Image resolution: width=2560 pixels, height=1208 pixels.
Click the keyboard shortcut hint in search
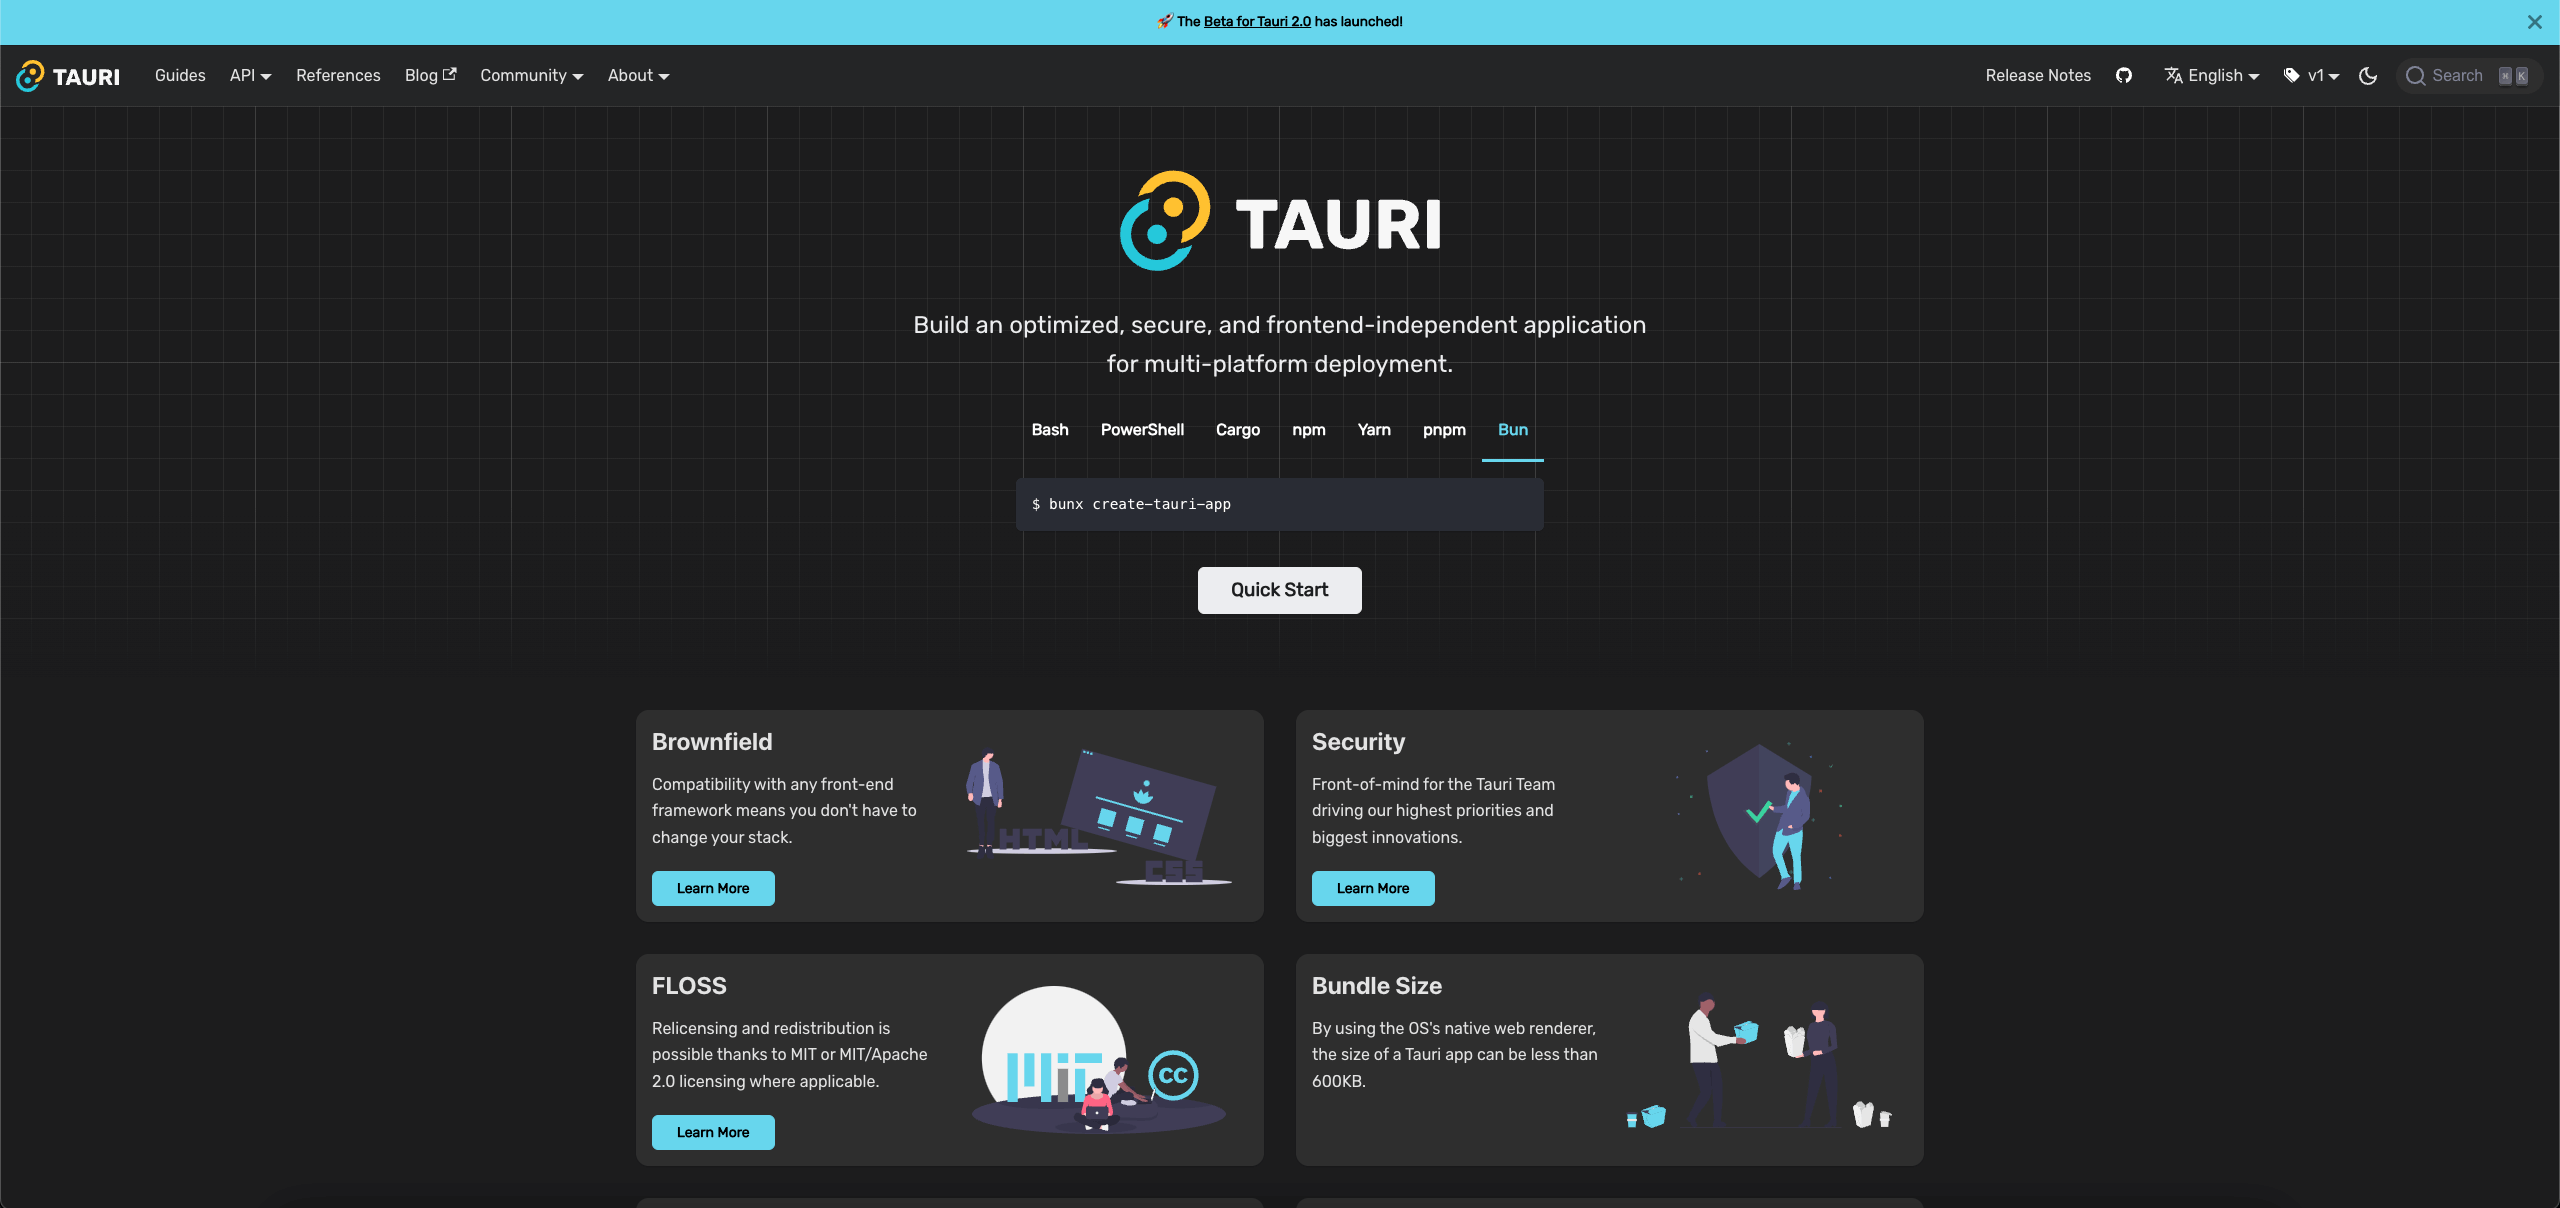2513,76
